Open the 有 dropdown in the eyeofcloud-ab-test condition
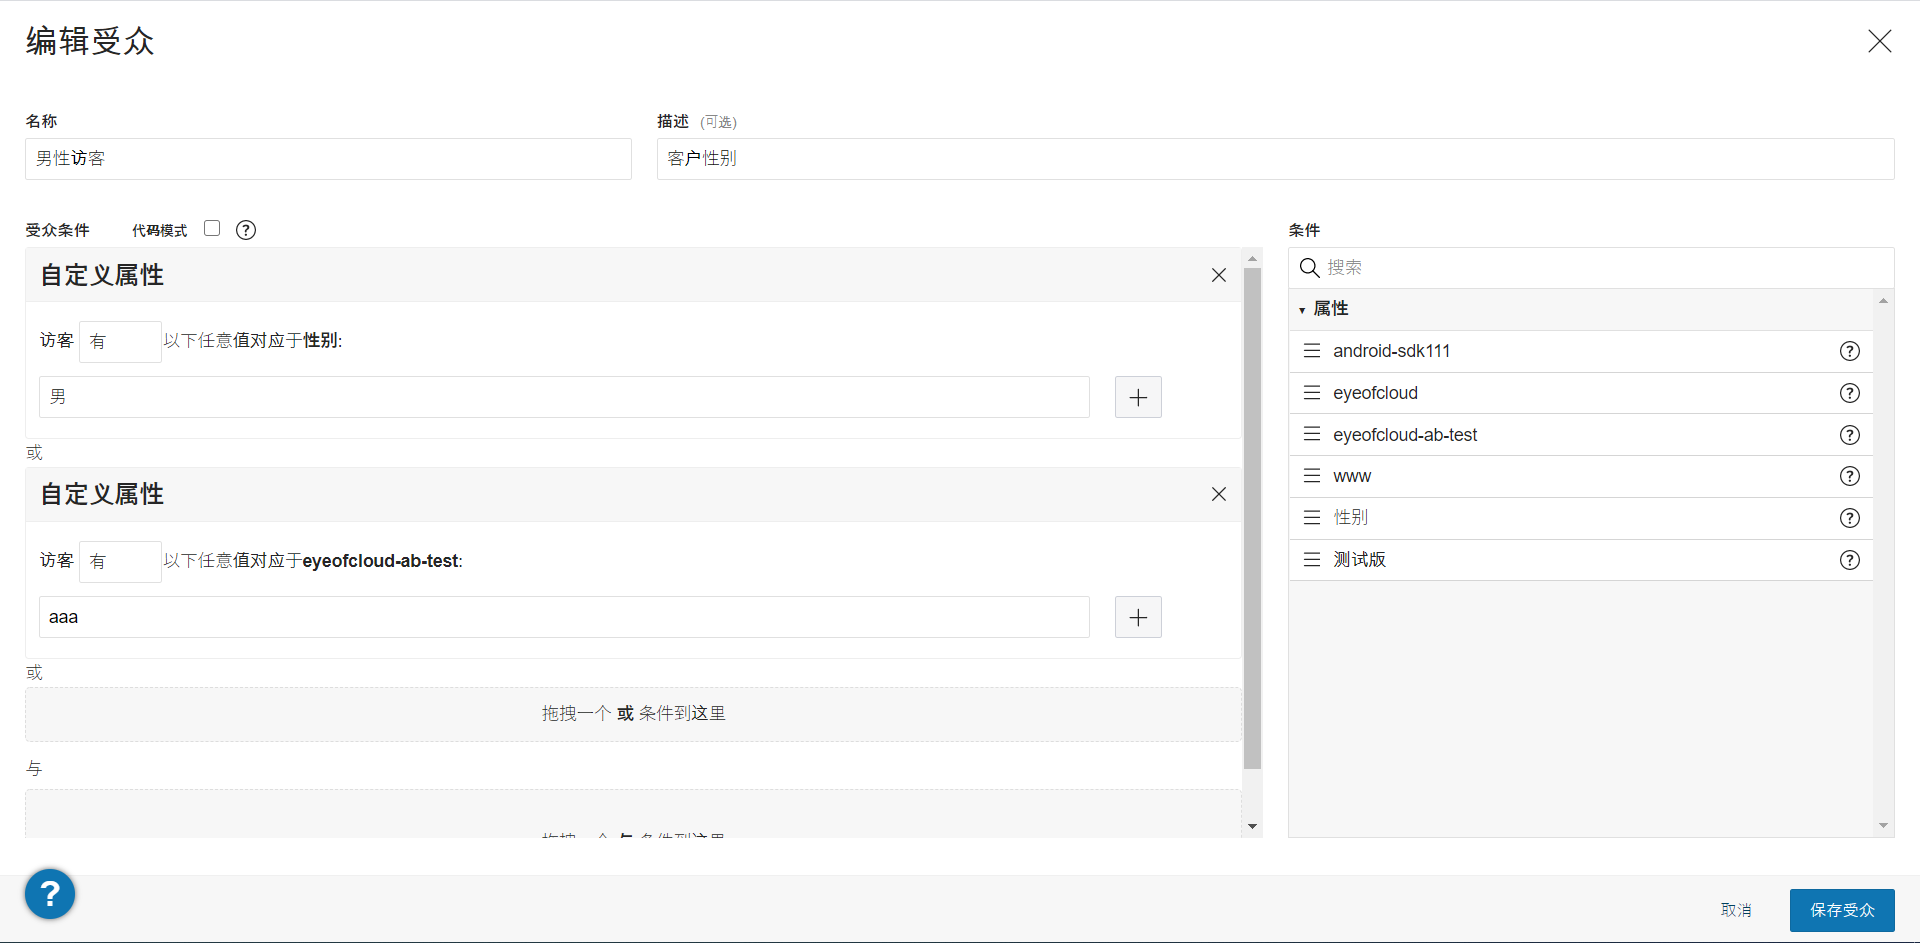The width and height of the screenshot is (1920, 943). pos(120,561)
